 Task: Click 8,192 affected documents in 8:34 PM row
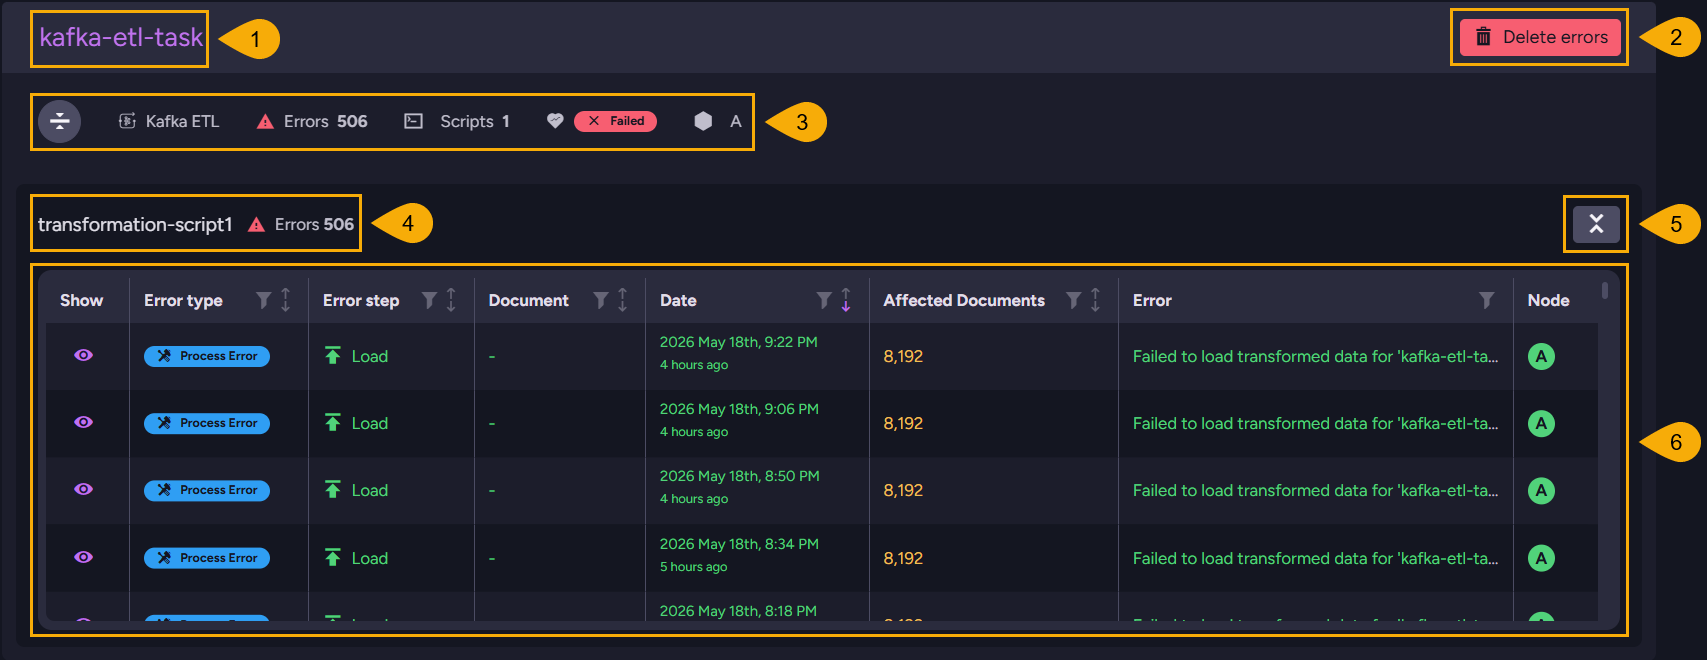coord(903,558)
